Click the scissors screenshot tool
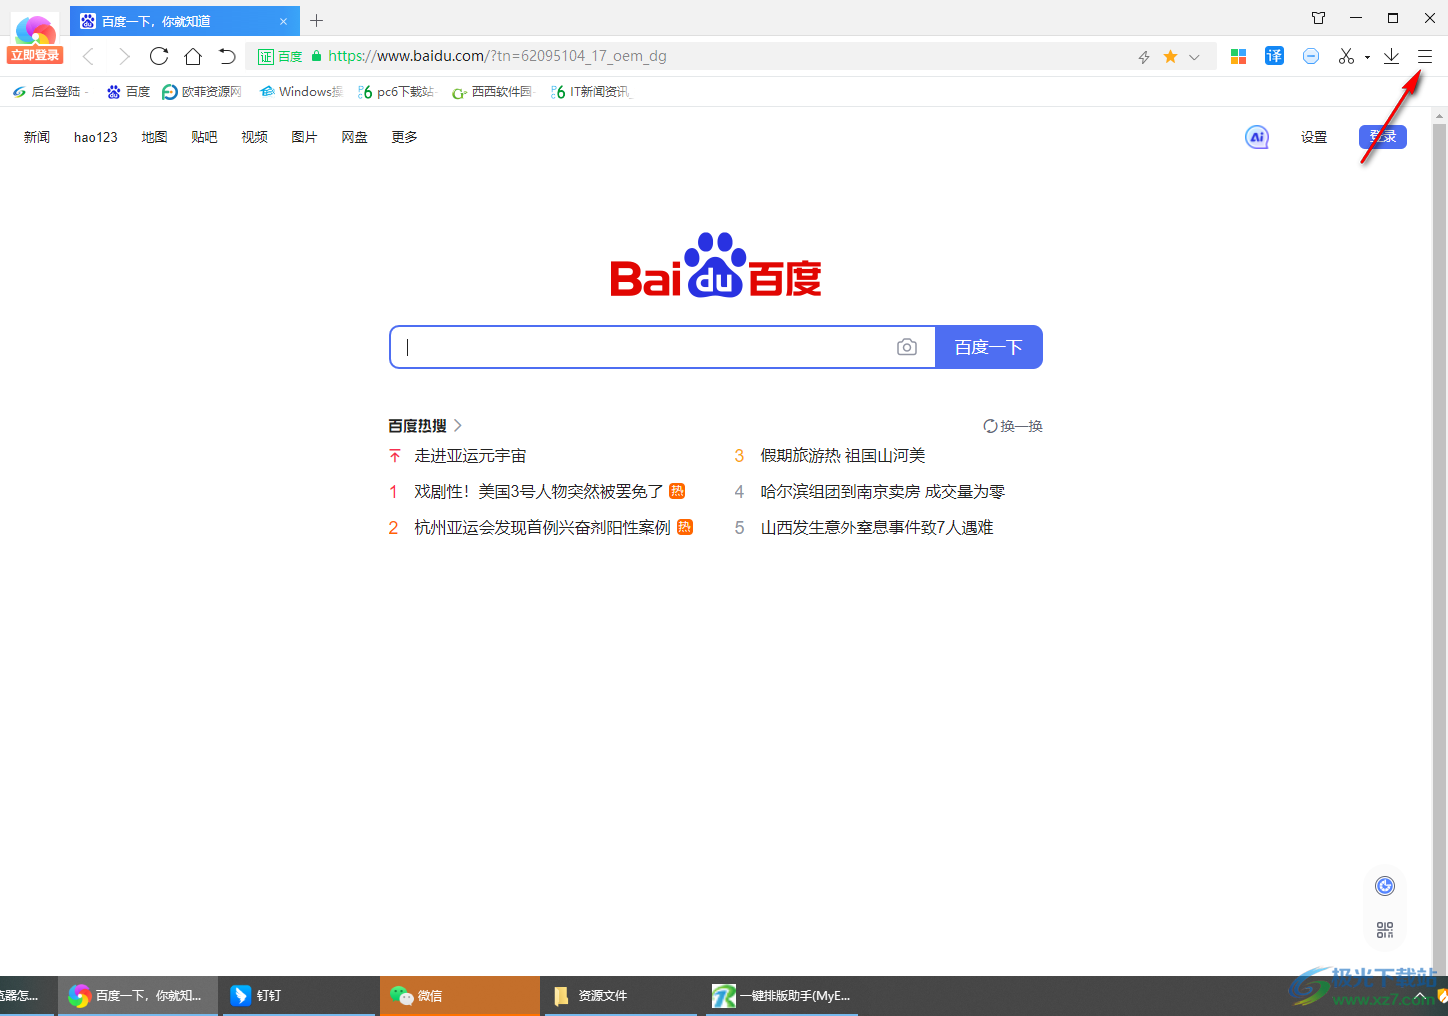Viewport: 1448px width, 1016px height. tap(1346, 56)
